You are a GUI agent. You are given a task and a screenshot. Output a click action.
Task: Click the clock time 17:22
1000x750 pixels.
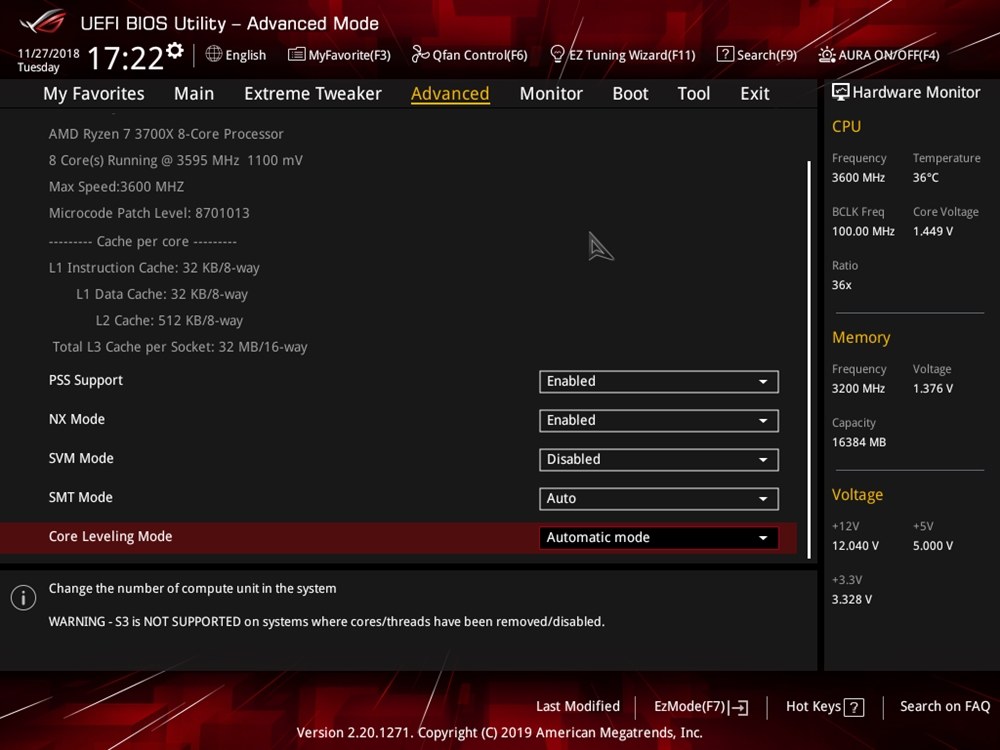126,58
